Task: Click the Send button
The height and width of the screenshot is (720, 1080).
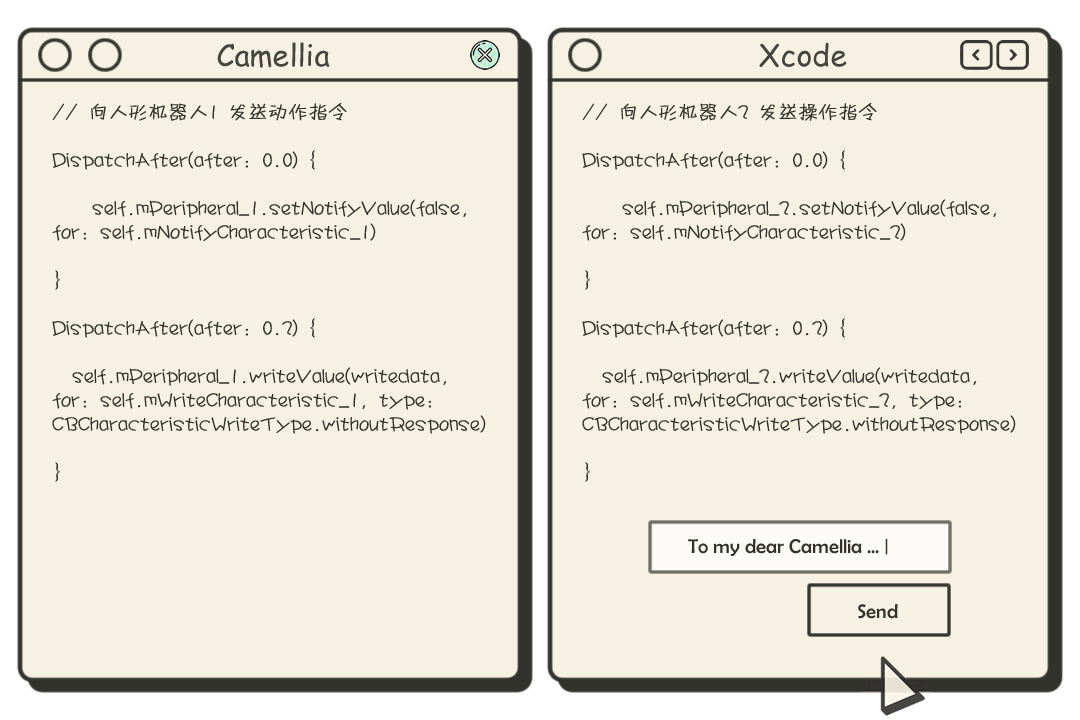Action: coord(879,610)
